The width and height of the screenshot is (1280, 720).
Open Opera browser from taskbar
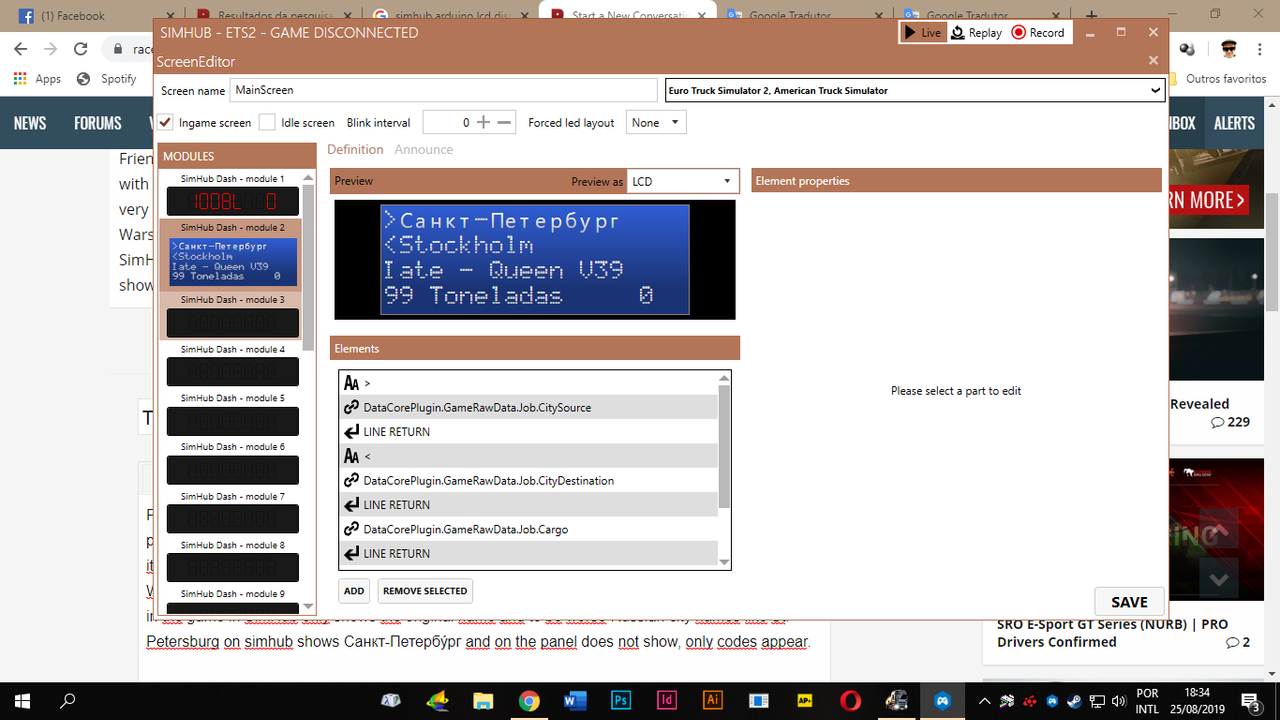(851, 700)
